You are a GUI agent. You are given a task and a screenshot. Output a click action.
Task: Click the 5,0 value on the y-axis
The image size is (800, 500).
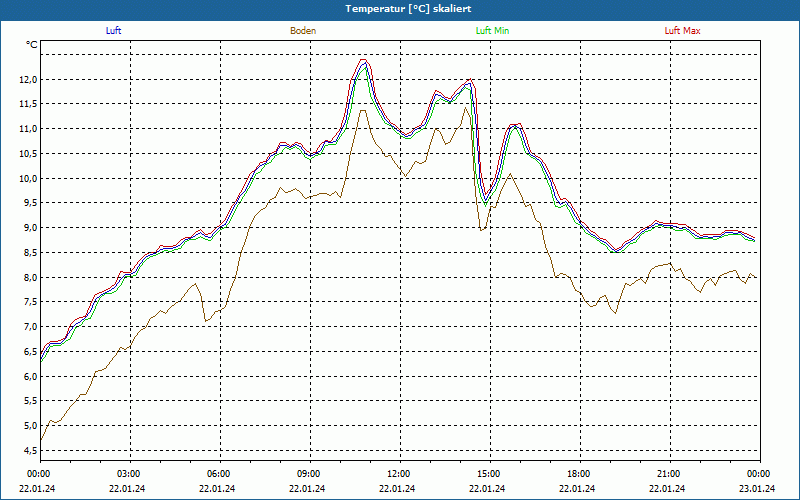[x=31, y=426]
